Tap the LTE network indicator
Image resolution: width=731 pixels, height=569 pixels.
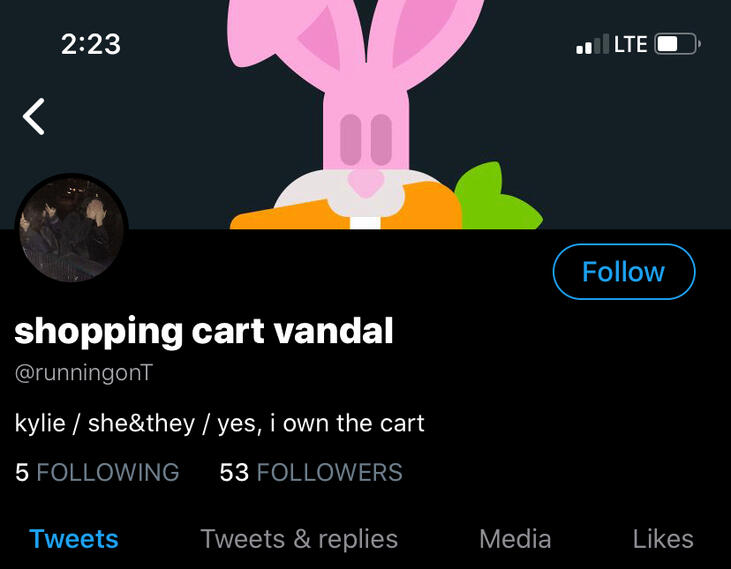point(630,44)
